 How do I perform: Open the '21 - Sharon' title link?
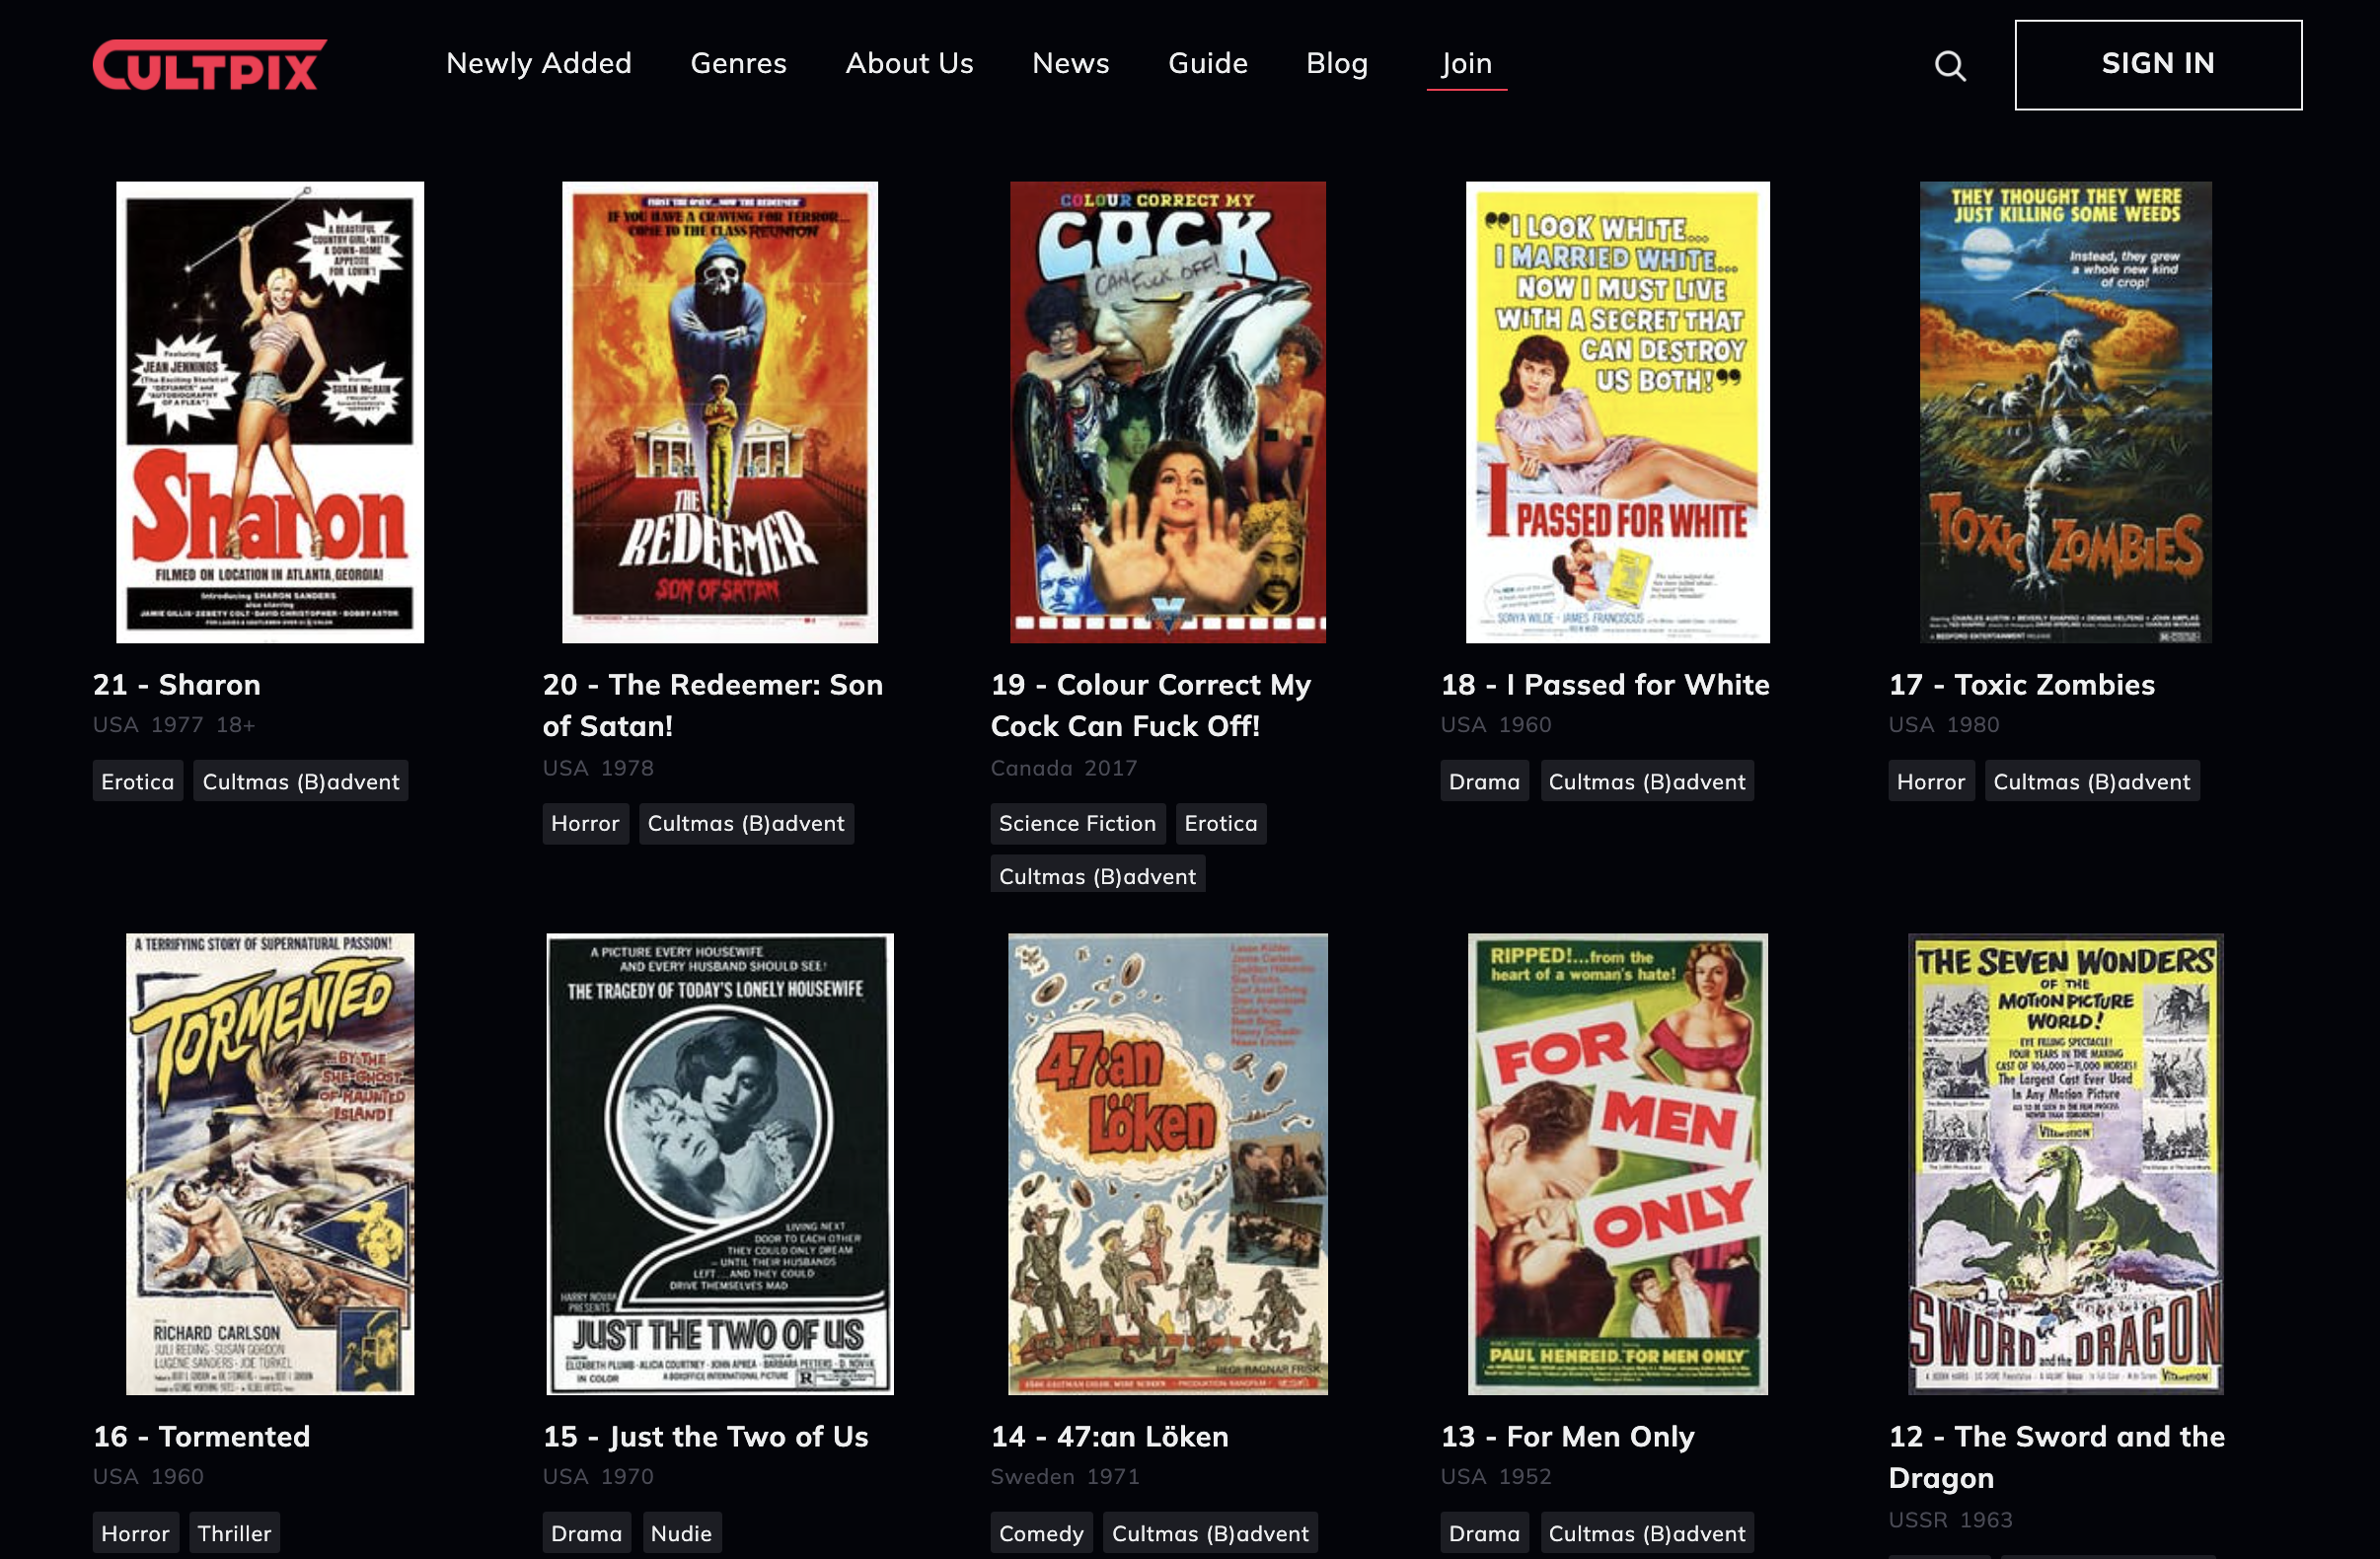(177, 685)
